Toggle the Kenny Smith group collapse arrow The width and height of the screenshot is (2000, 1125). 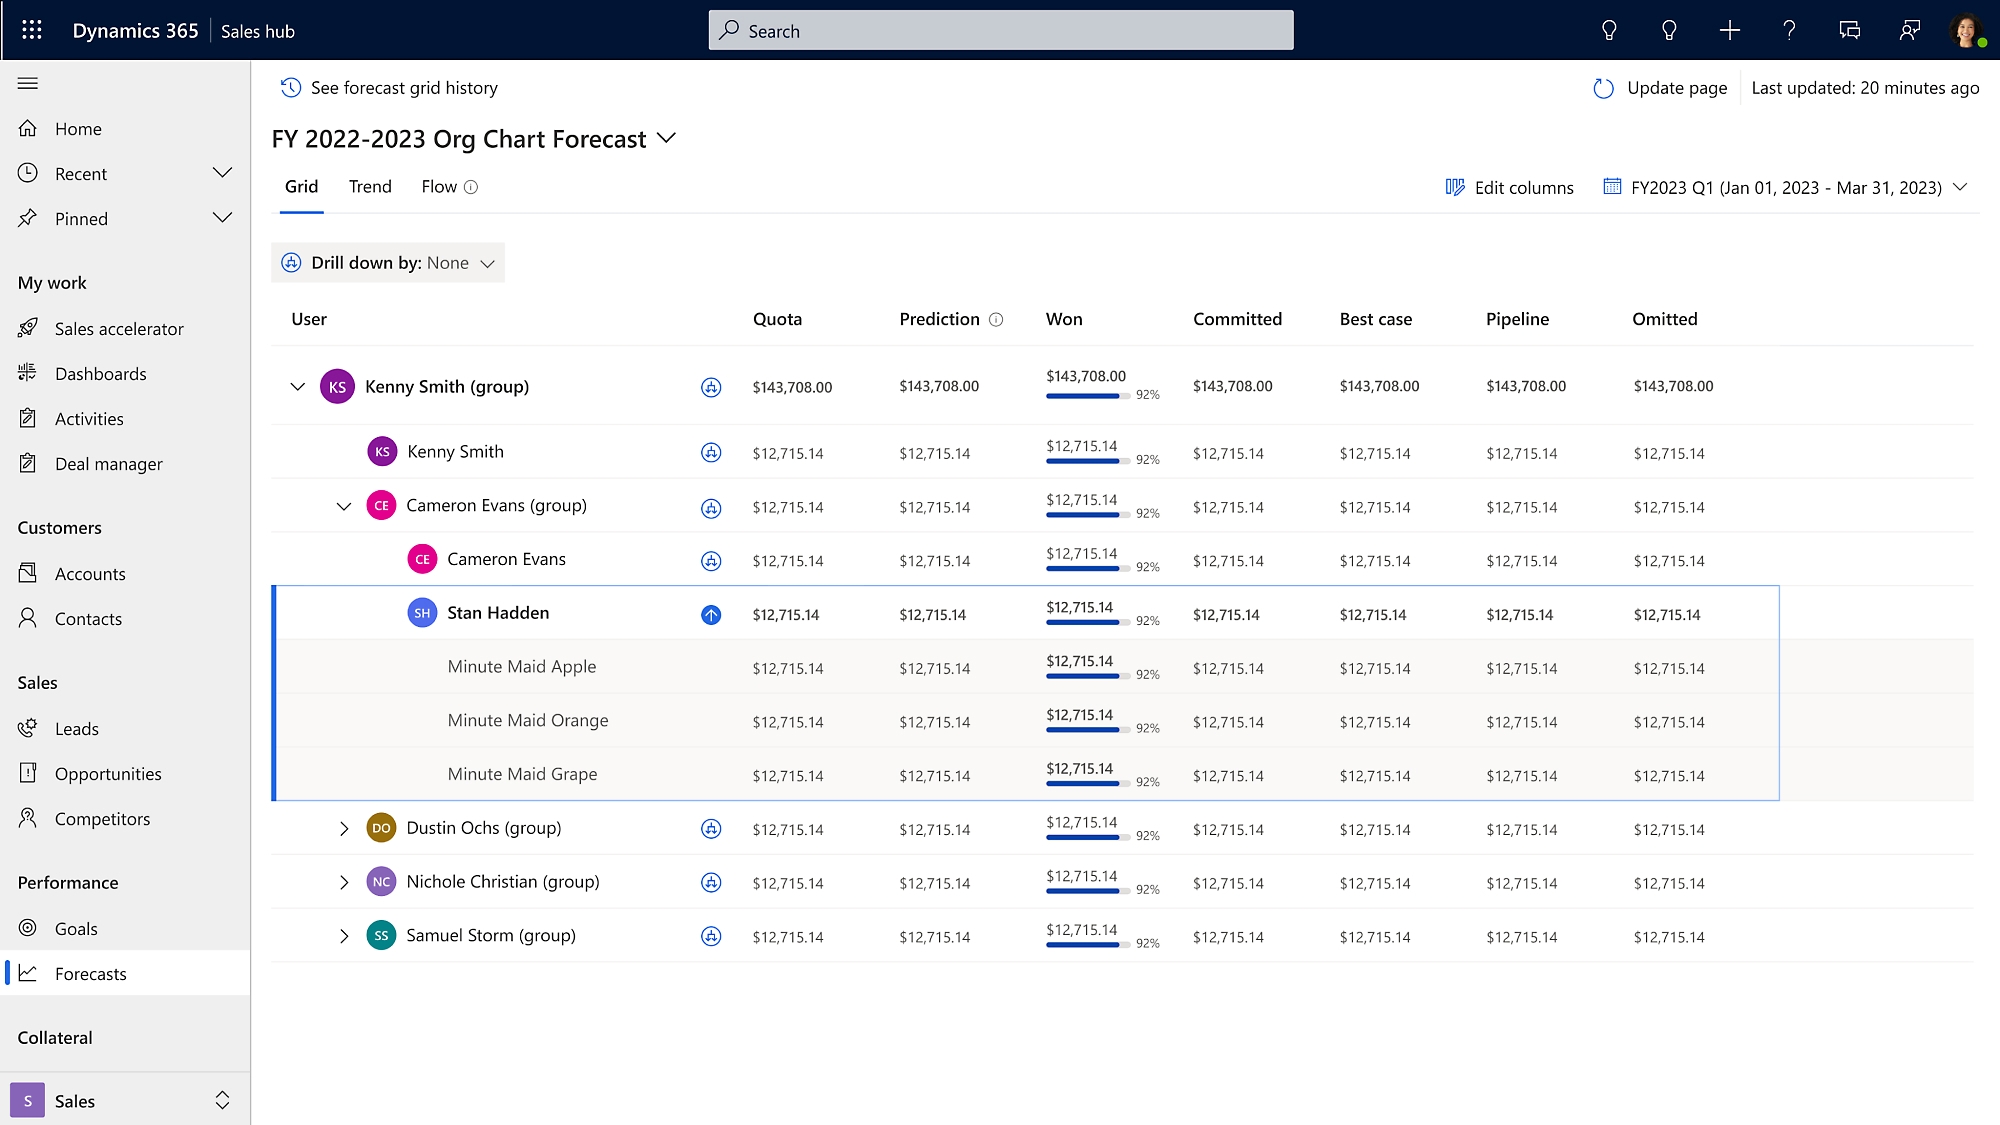(x=298, y=386)
